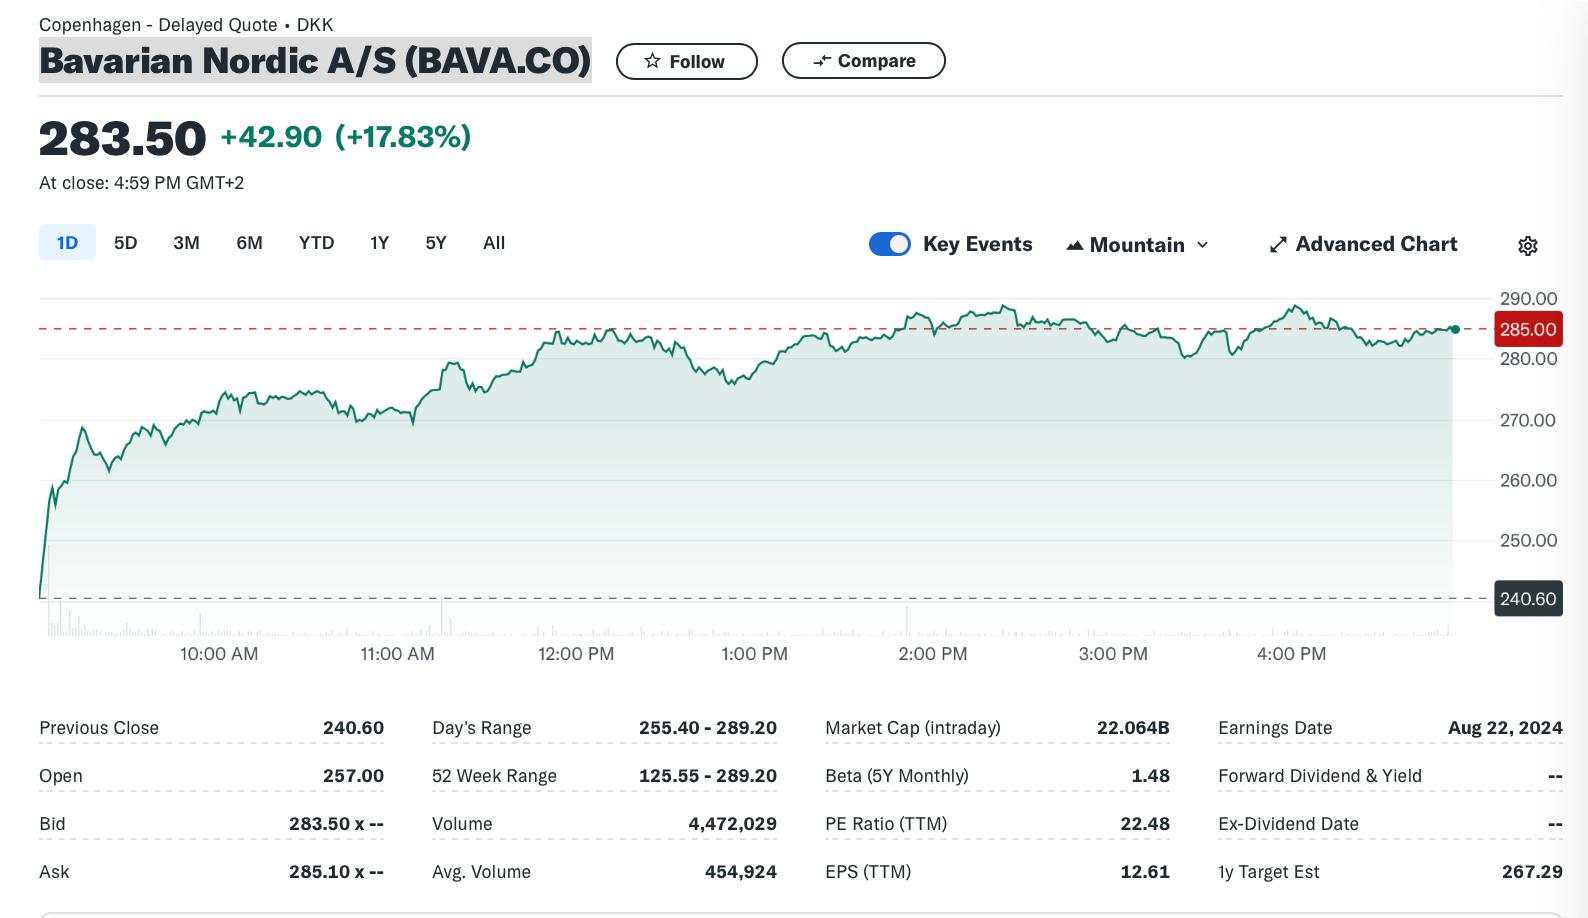Click the Open value 257.00
Viewport: 1588px width, 918px height.
point(353,776)
